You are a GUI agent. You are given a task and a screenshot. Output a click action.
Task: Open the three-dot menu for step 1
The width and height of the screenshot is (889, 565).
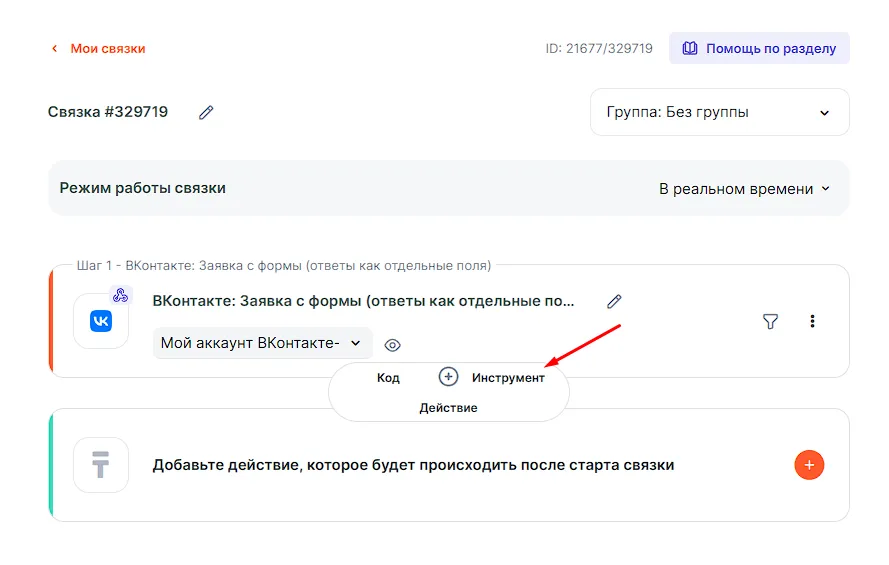click(x=812, y=321)
